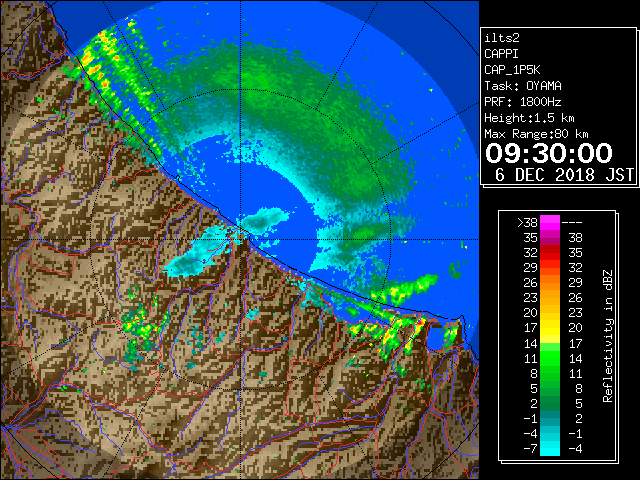Click the yellow 17–20 dBZ legend swatch
Viewport: 640px width, 480px height.
[550, 328]
